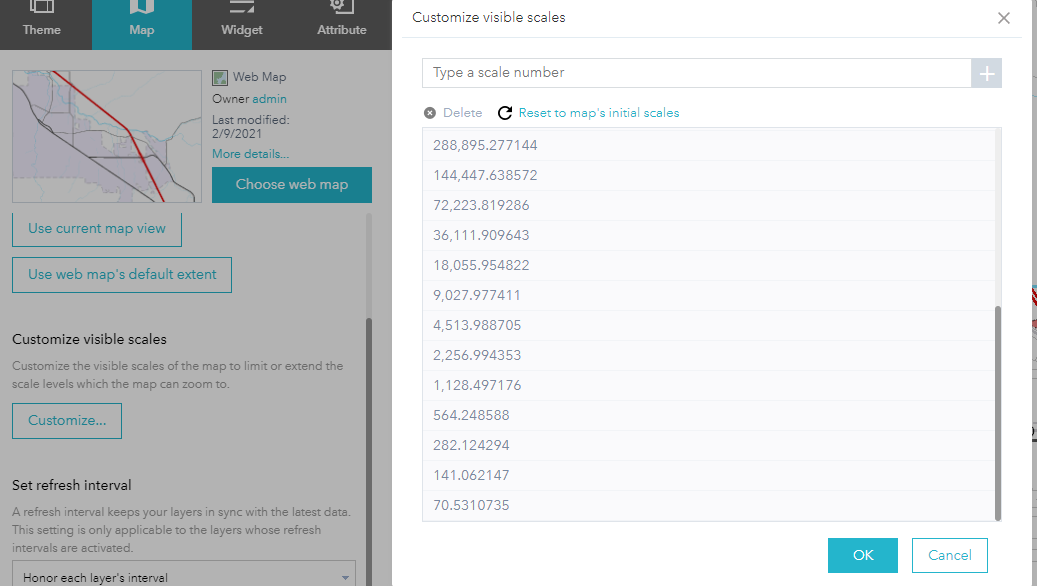Open More details link

[249, 153]
